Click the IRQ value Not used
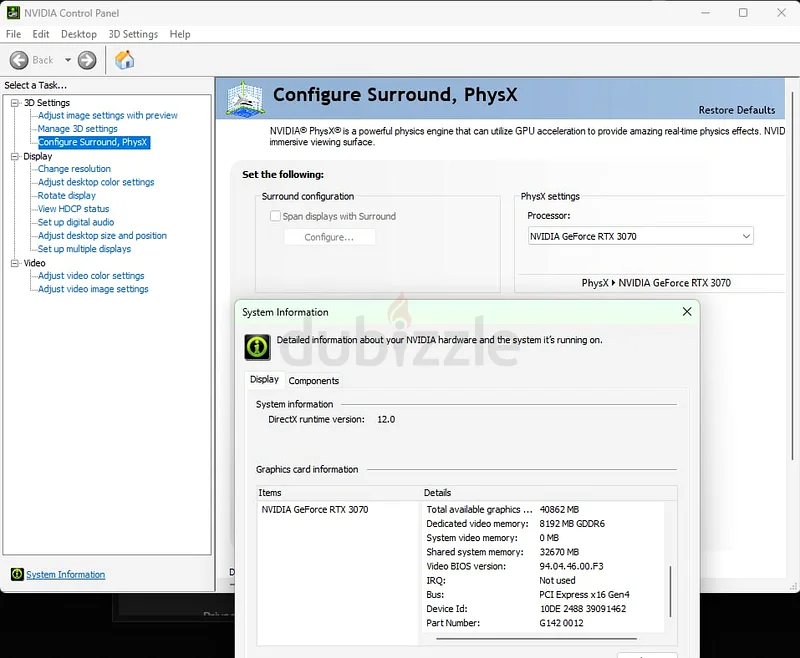The width and height of the screenshot is (800, 658). 557,580
